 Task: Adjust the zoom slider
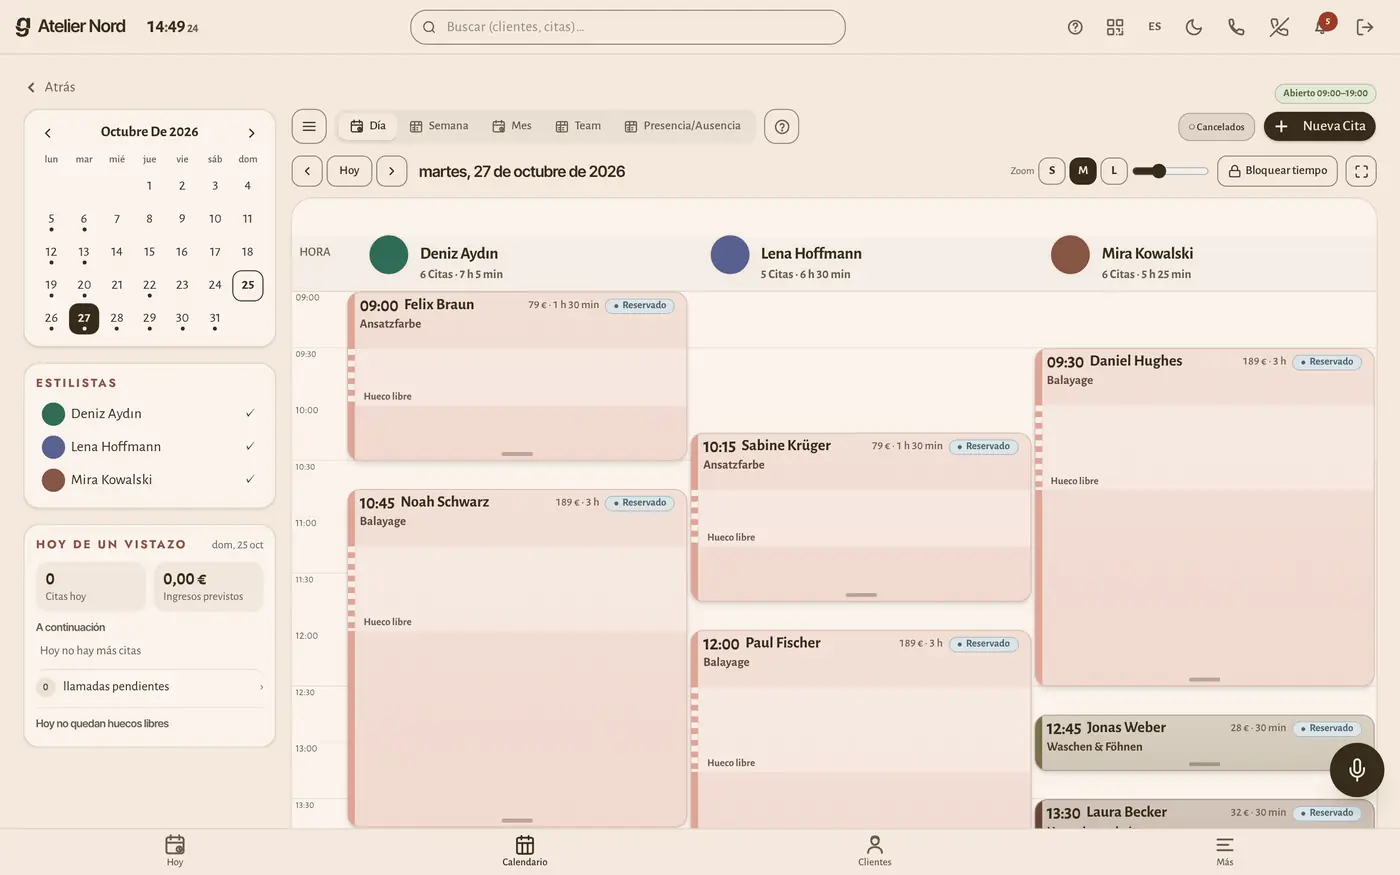pyautogui.click(x=1170, y=171)
